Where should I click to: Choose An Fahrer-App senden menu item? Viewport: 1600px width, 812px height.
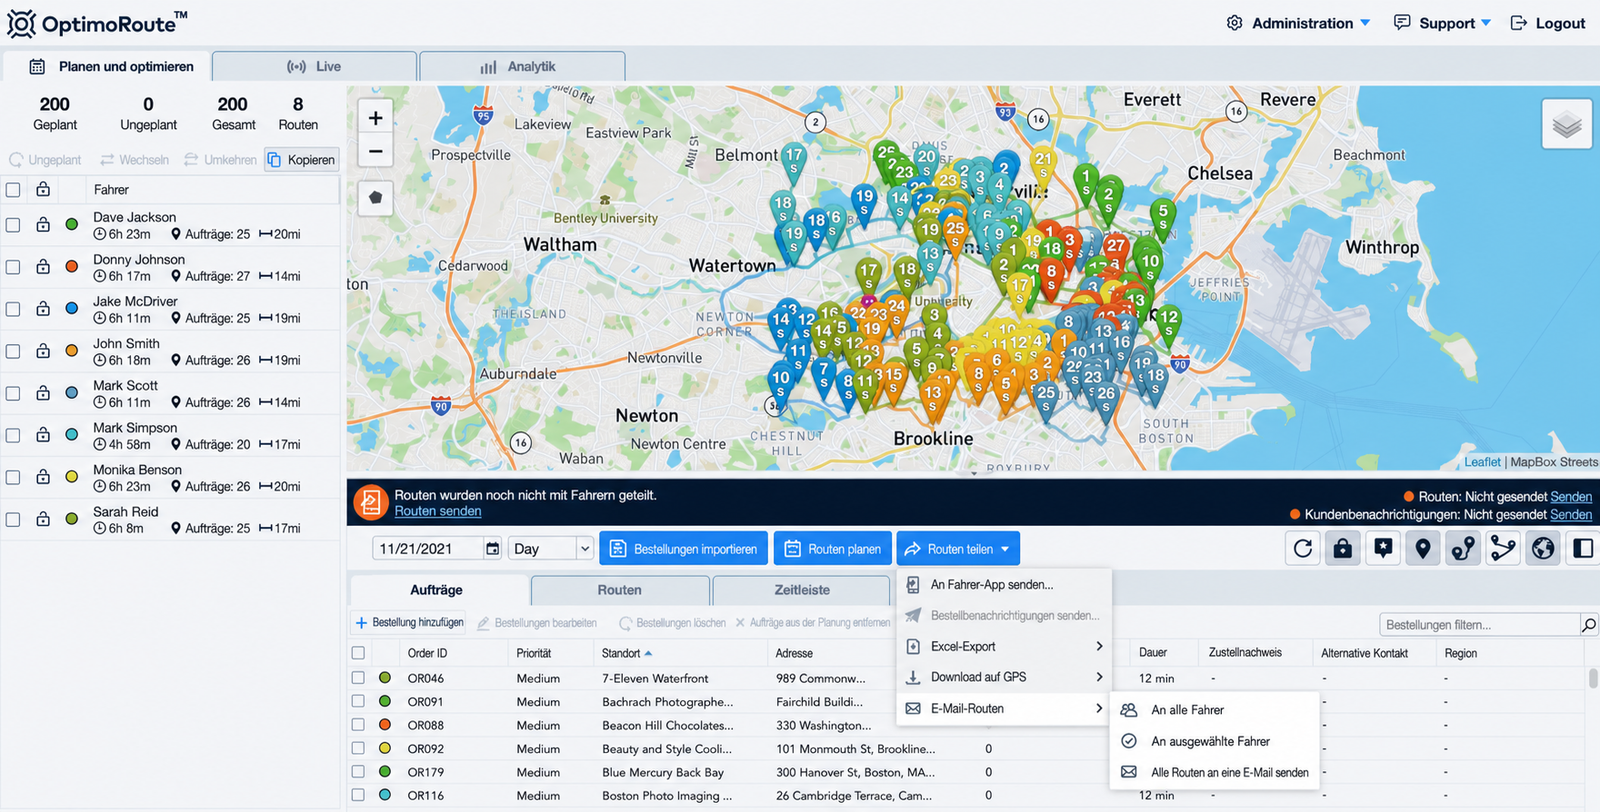(1005, 585)
